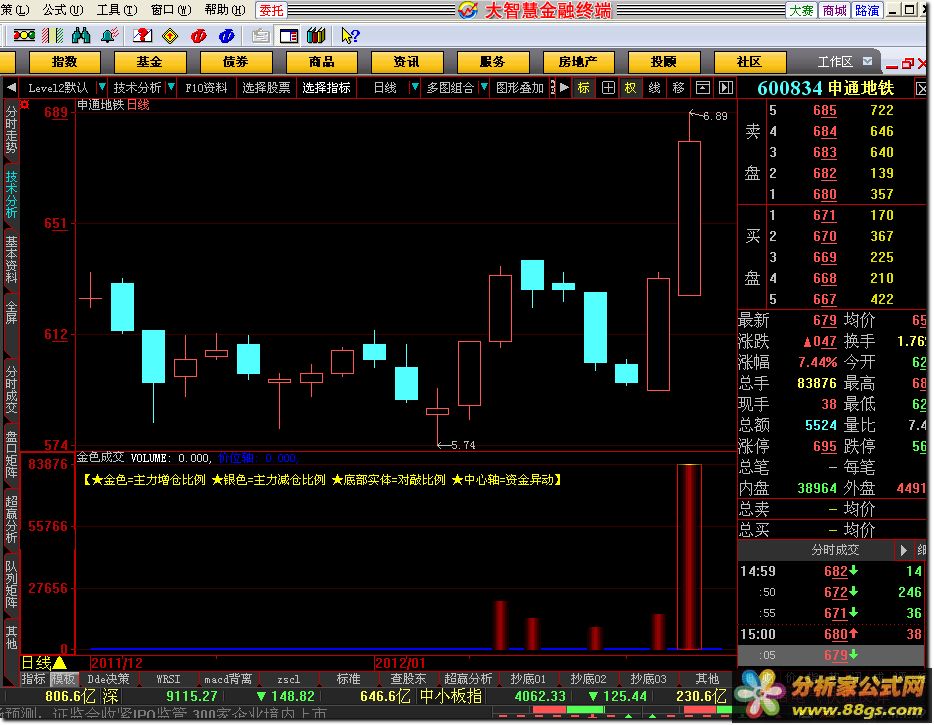Image resolution: width=934 pixels, height=725 pixels.
Task: Open the 帮助 menu
Action: coord(225,10)
